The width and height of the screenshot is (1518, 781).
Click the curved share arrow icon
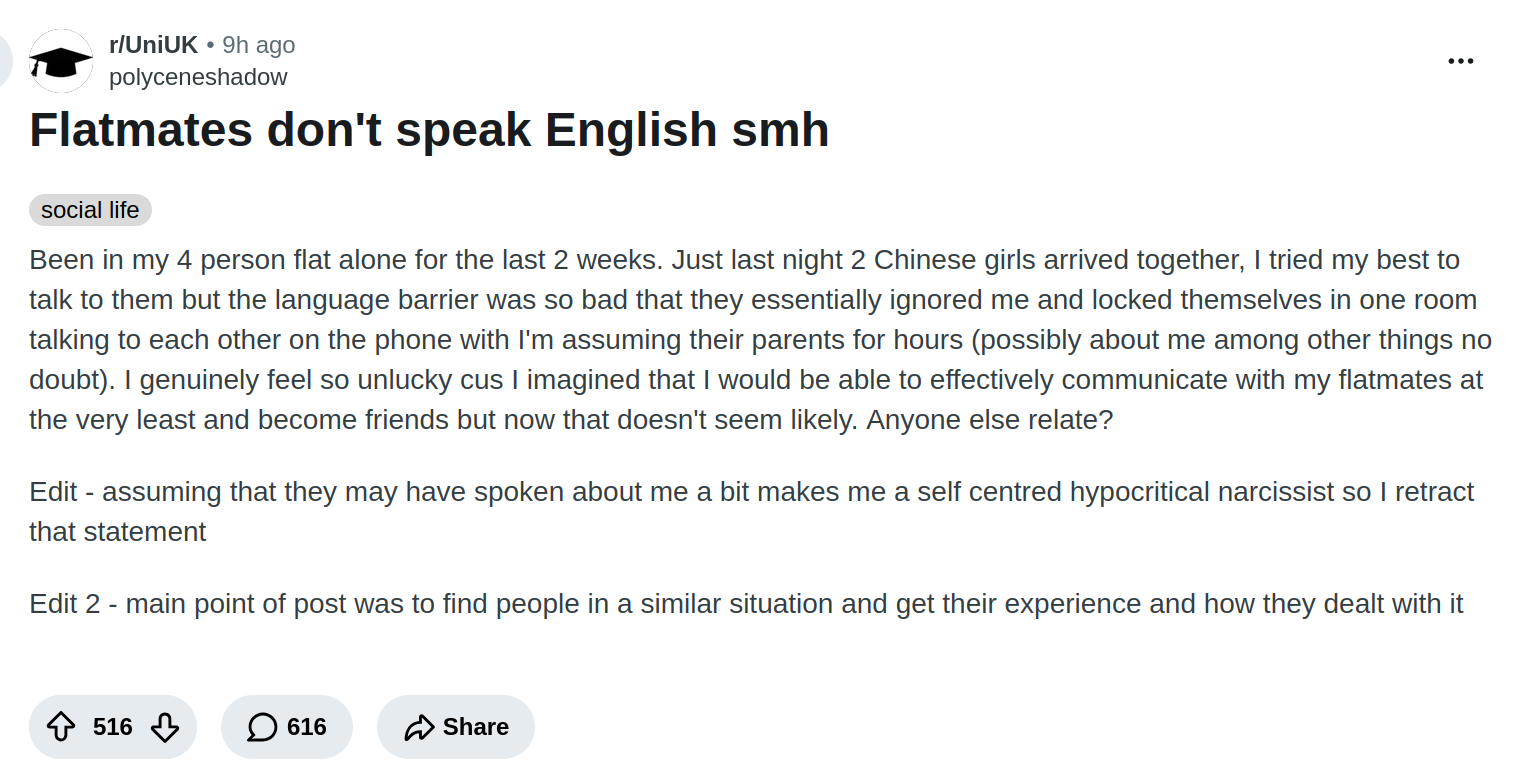pos(419,727)
